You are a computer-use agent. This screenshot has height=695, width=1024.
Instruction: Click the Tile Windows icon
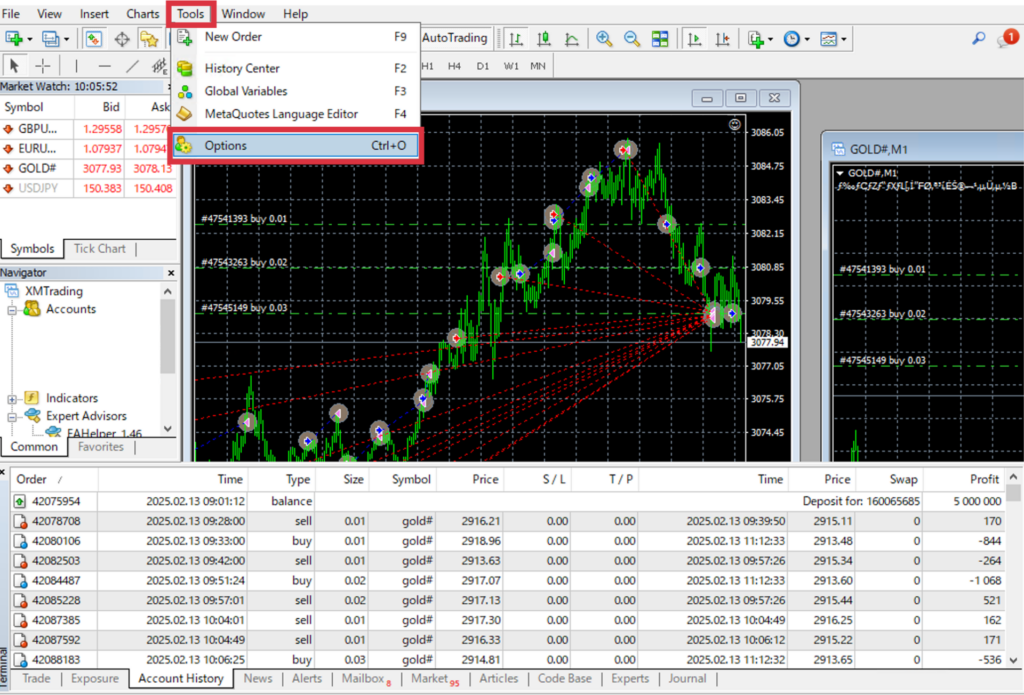(660, 39)
